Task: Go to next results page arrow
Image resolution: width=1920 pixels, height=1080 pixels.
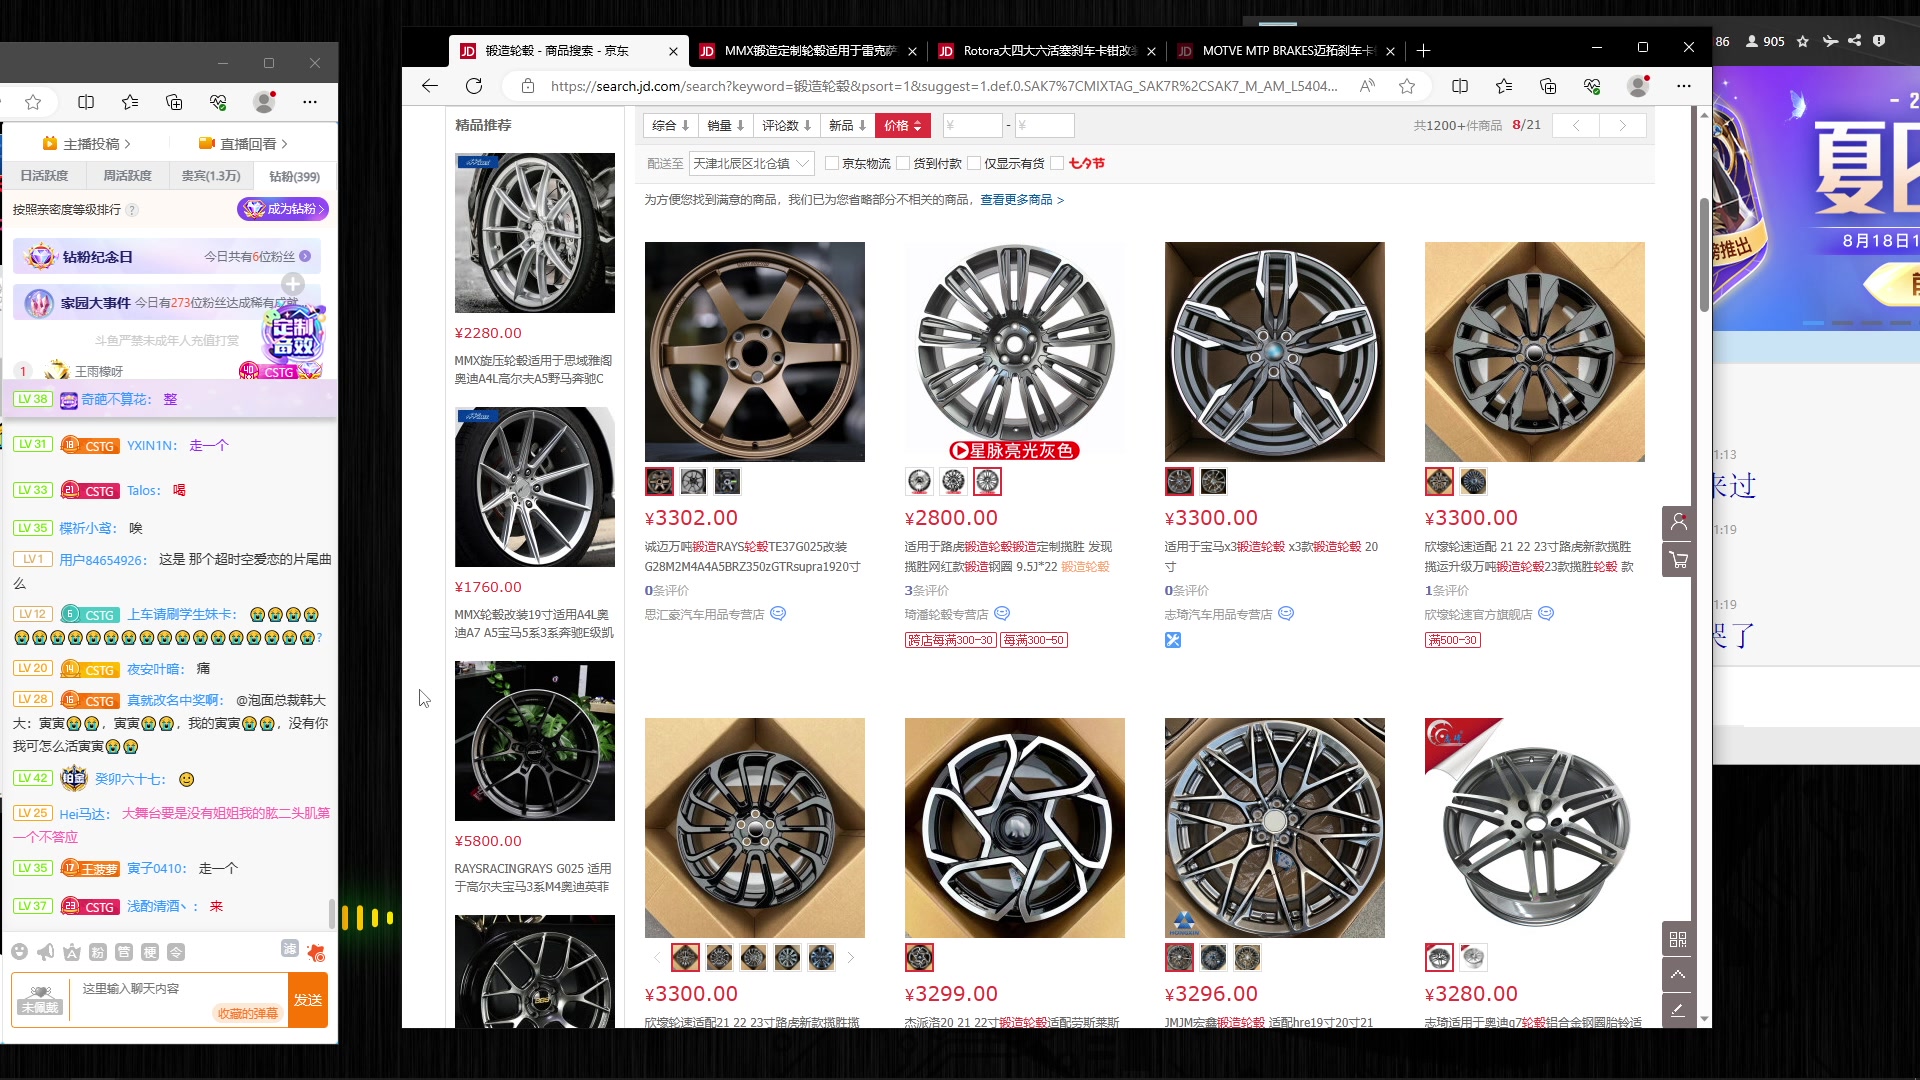Action: click(1622, 125)
